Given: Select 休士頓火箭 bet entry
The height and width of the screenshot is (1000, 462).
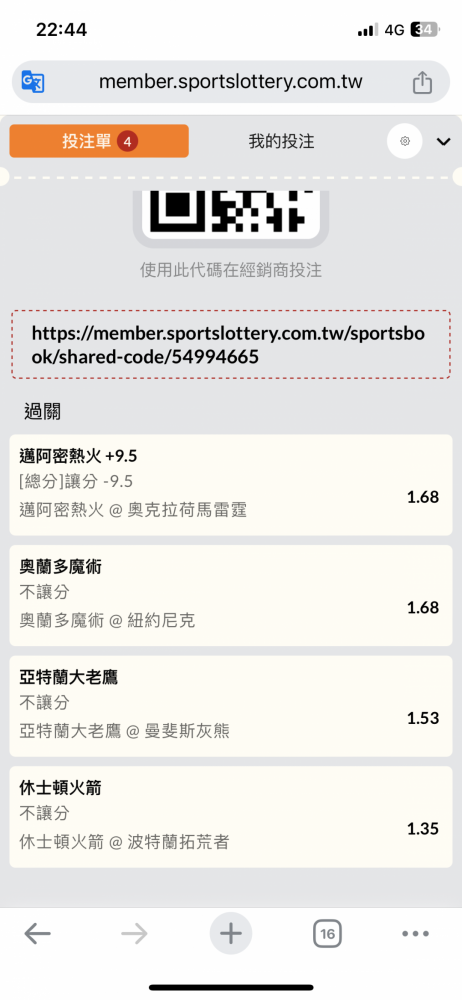Looking at the screenshot, I should [x=231, y=817].
